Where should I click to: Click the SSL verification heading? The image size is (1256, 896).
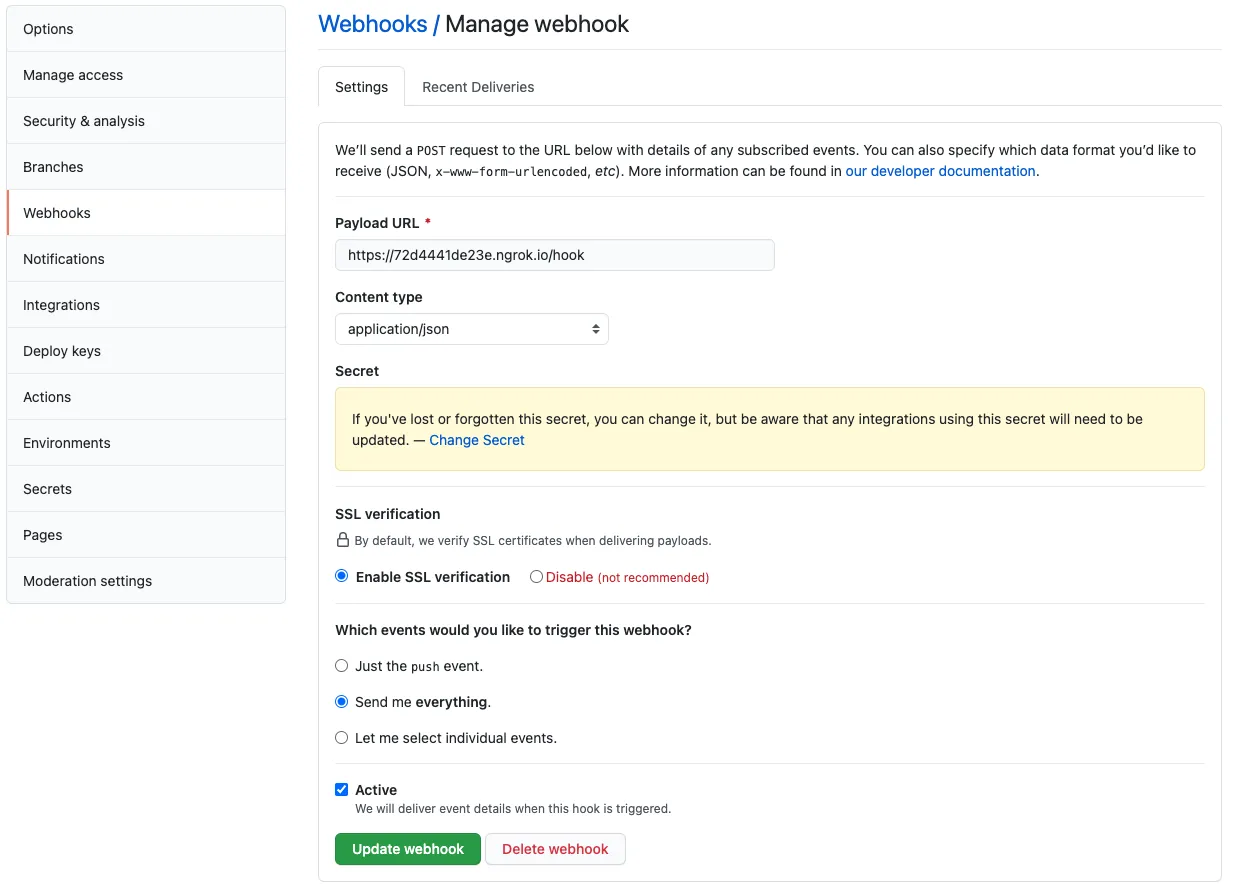388,514
